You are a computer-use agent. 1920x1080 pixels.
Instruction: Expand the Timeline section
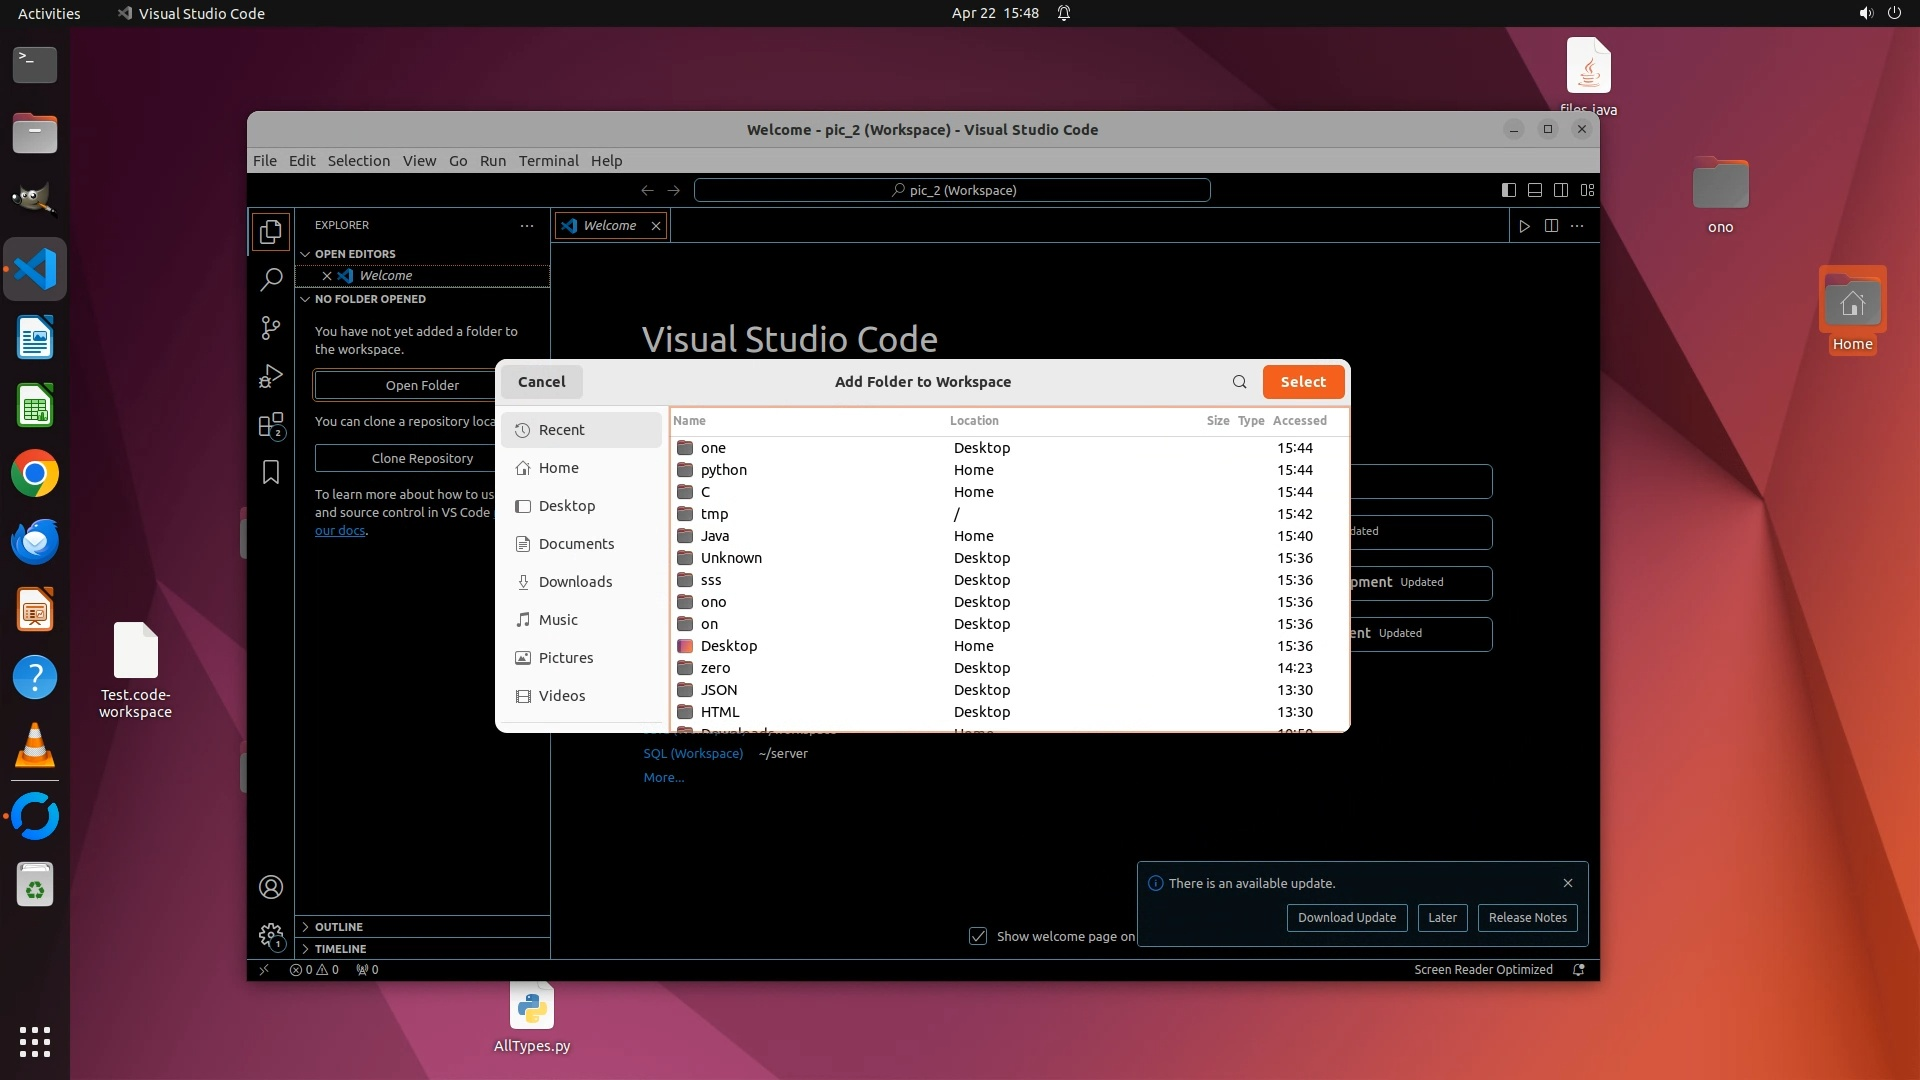340,949
